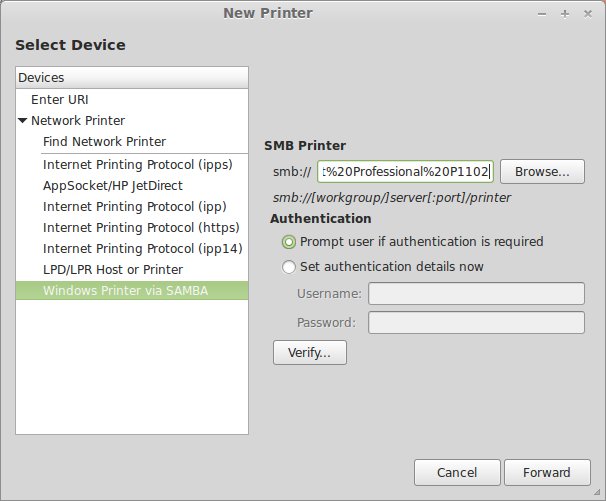Select Find Network Printer

[x=104, y=142]
